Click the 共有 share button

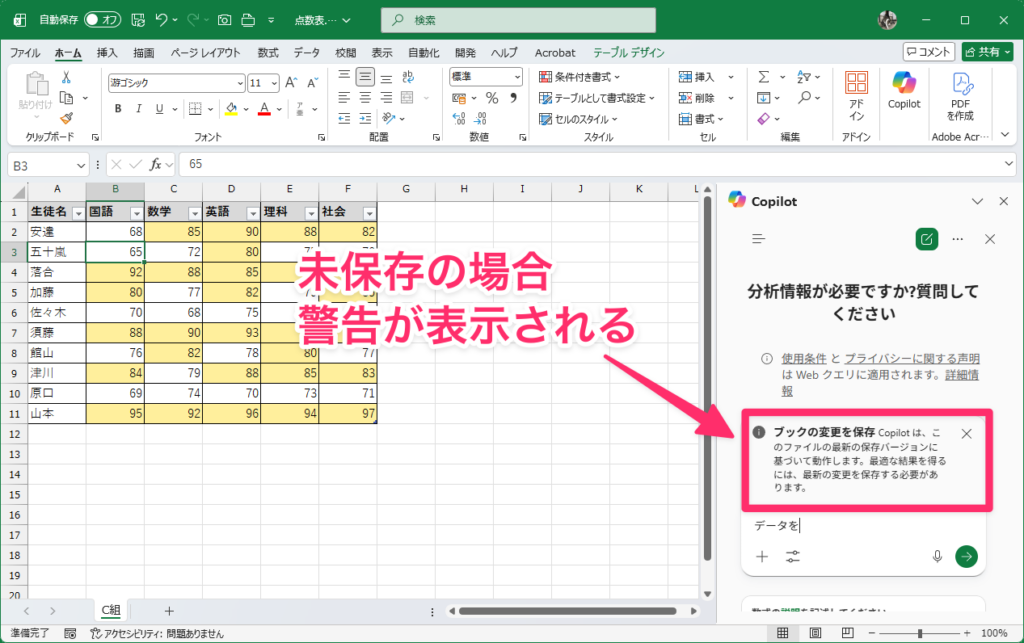[987, 52]
